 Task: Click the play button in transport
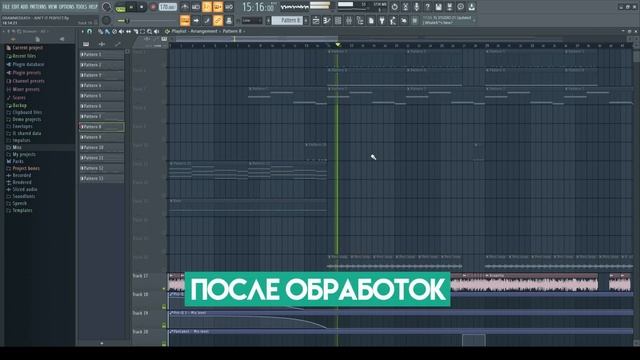(131, 7)
